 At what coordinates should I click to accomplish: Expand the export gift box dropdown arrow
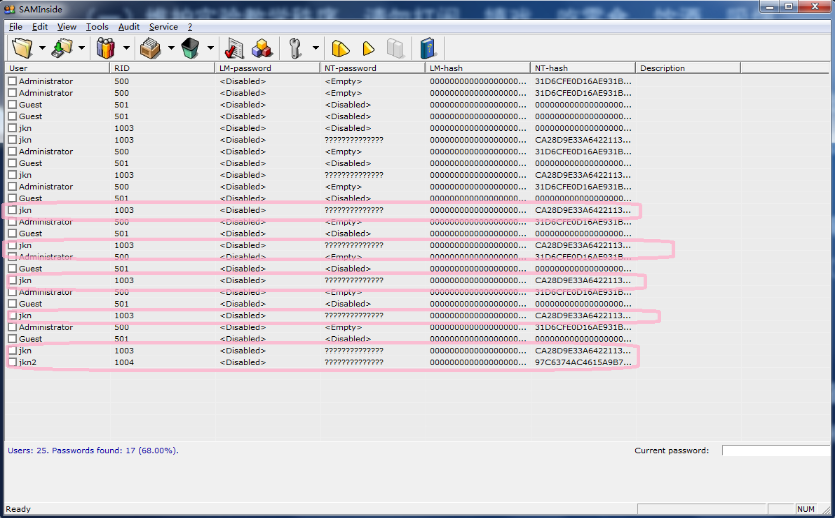point(126,49)
